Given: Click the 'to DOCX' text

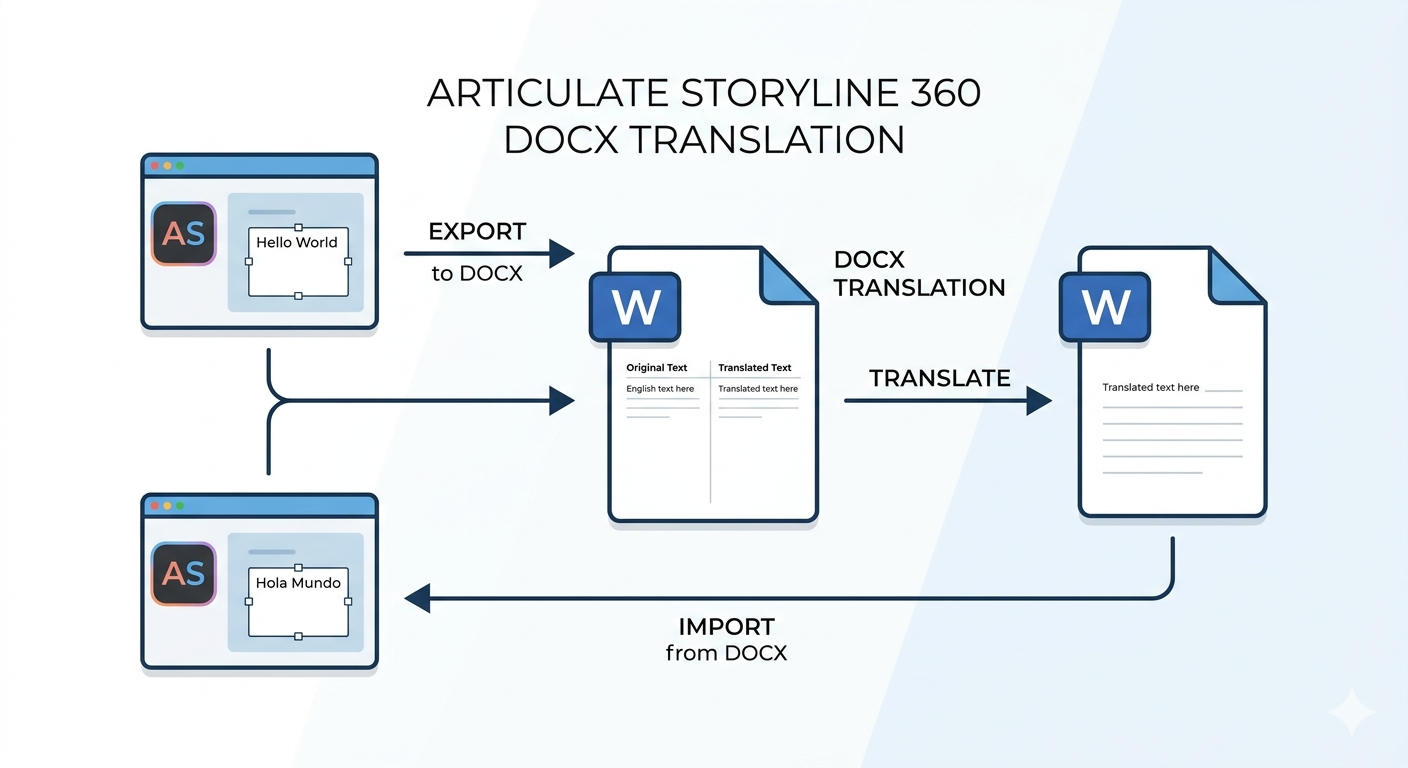Looking at the screenshot, I should (477, 273).
